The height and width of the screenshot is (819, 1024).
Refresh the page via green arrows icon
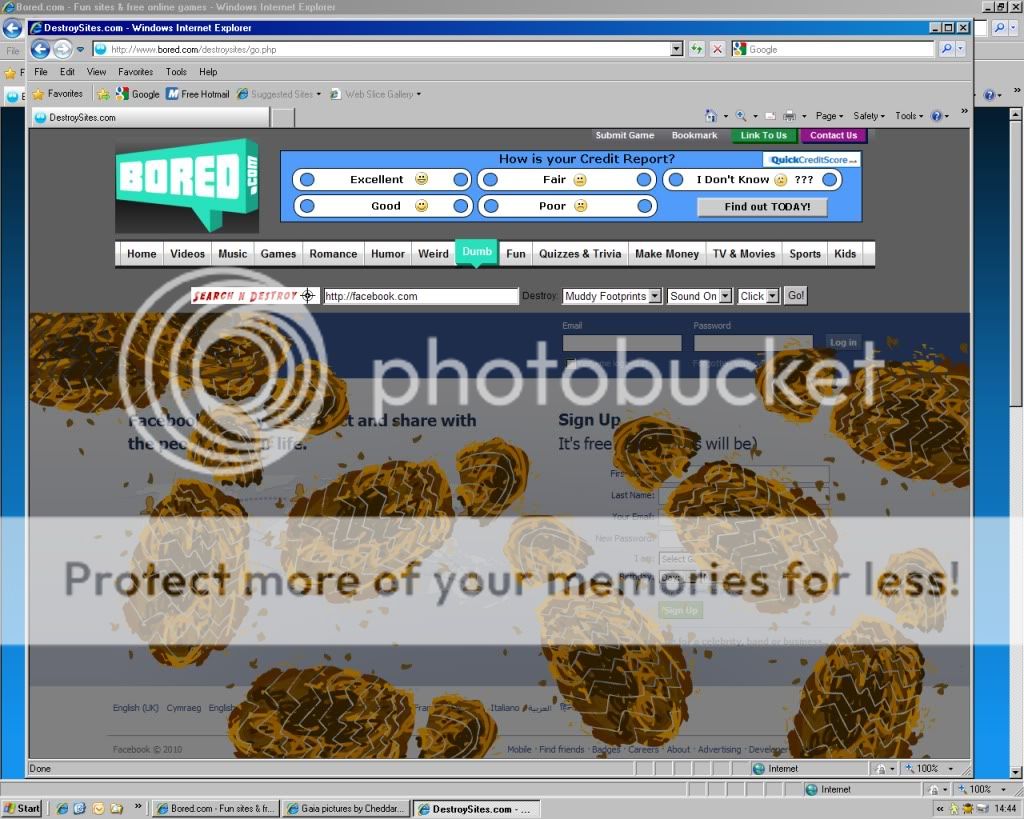coord(696,49)
